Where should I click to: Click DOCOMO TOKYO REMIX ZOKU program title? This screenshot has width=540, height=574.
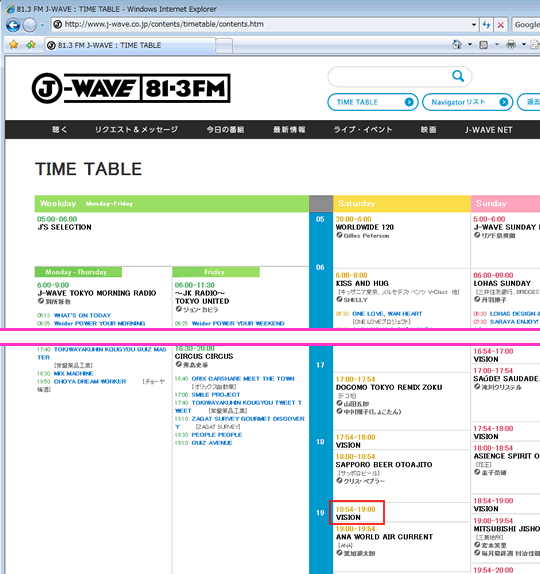389,387
